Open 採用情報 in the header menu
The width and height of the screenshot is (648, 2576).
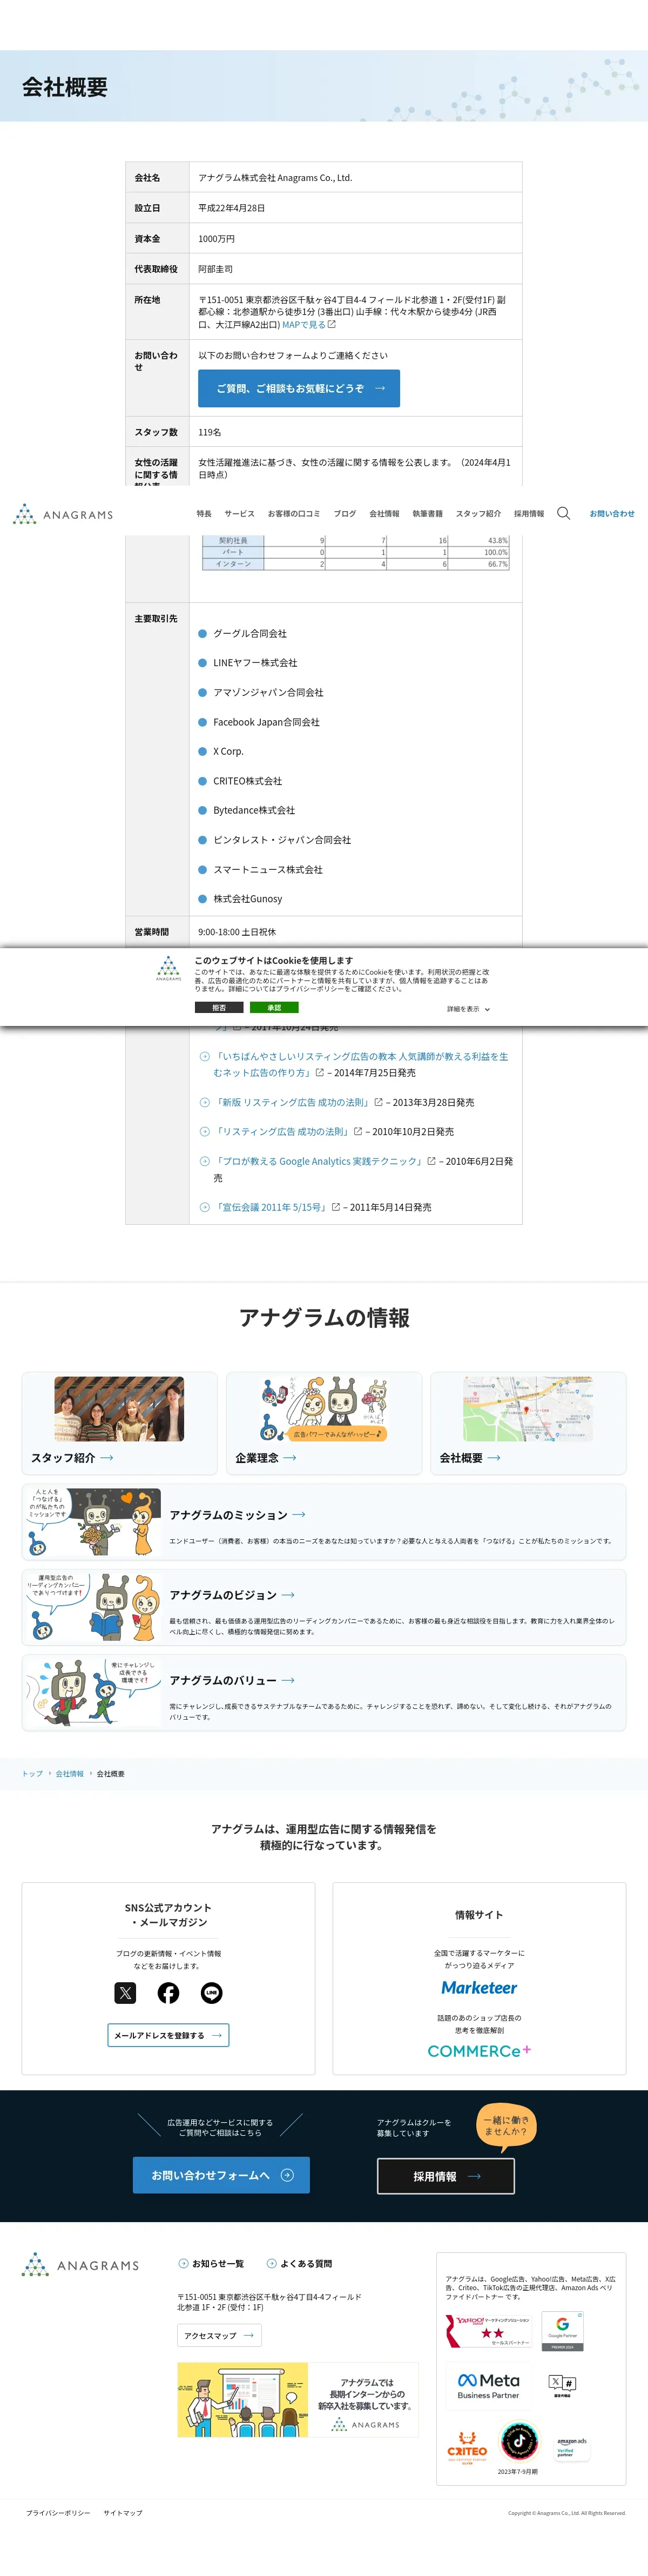(x=529, y=513)
